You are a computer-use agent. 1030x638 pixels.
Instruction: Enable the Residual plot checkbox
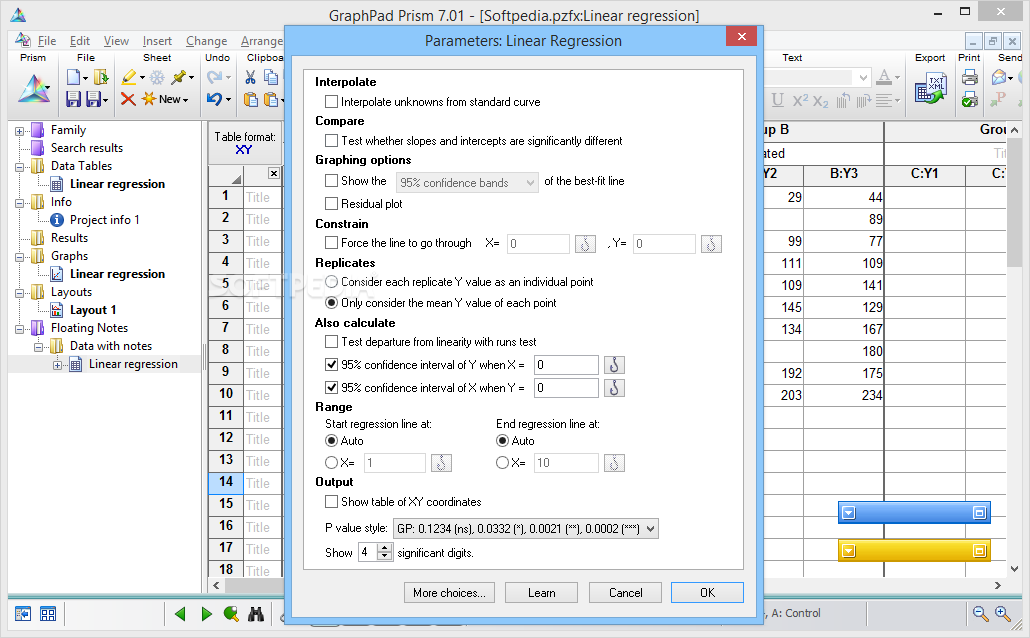[332, 204]
